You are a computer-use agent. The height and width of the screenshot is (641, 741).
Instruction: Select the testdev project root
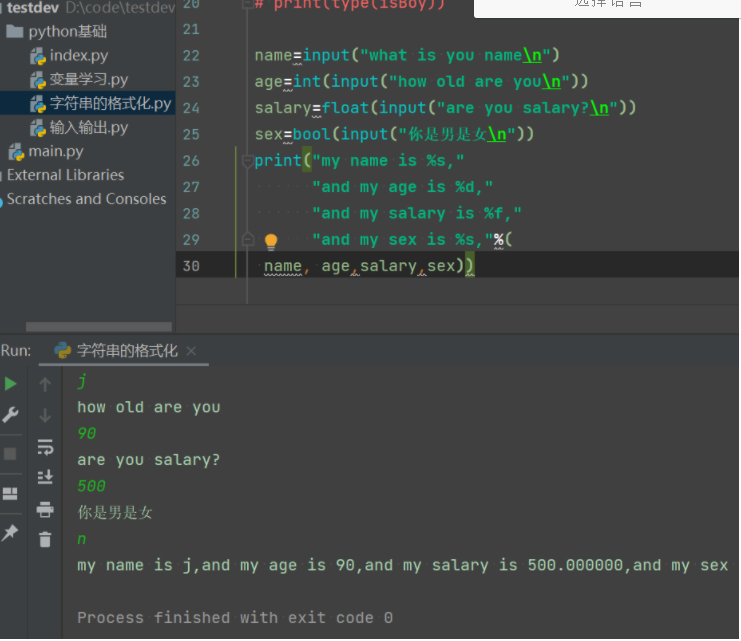pos(33,8)
